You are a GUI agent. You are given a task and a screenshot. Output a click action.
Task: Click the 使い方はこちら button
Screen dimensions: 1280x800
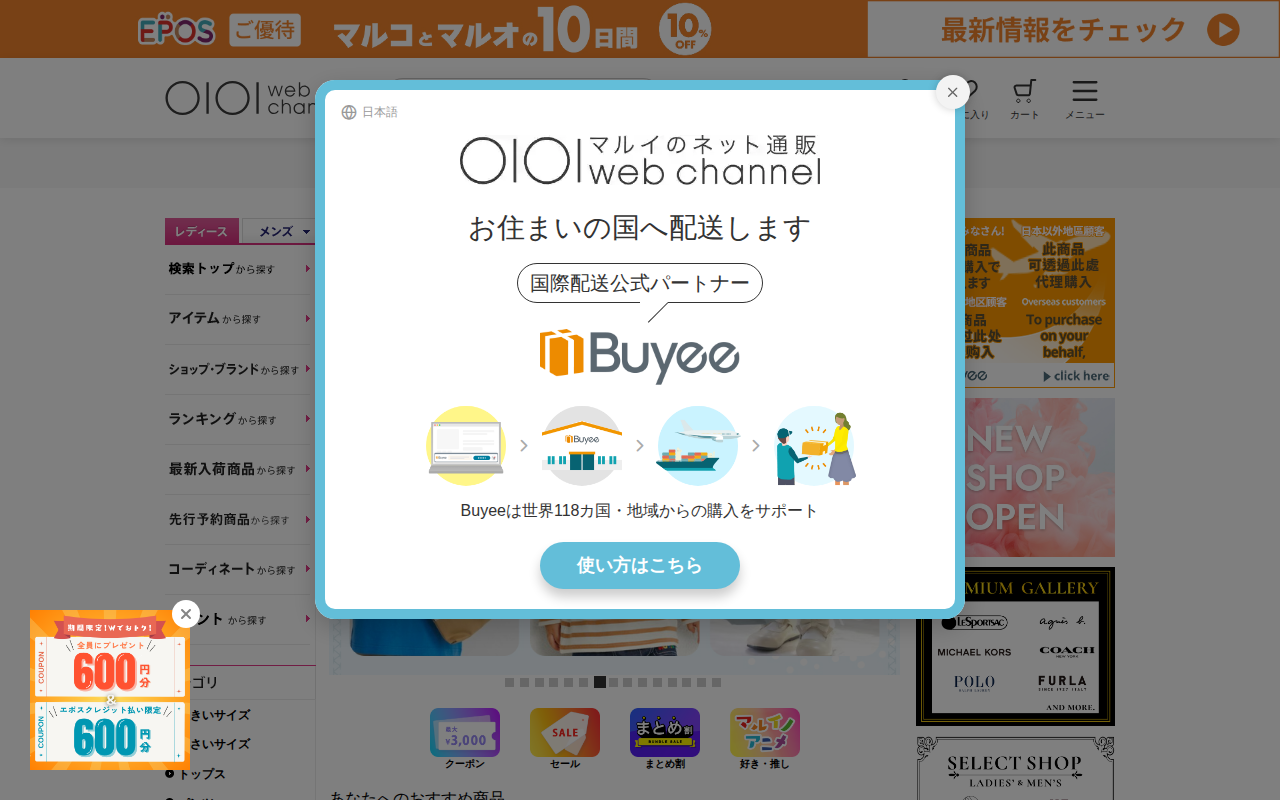click(640, 565)
